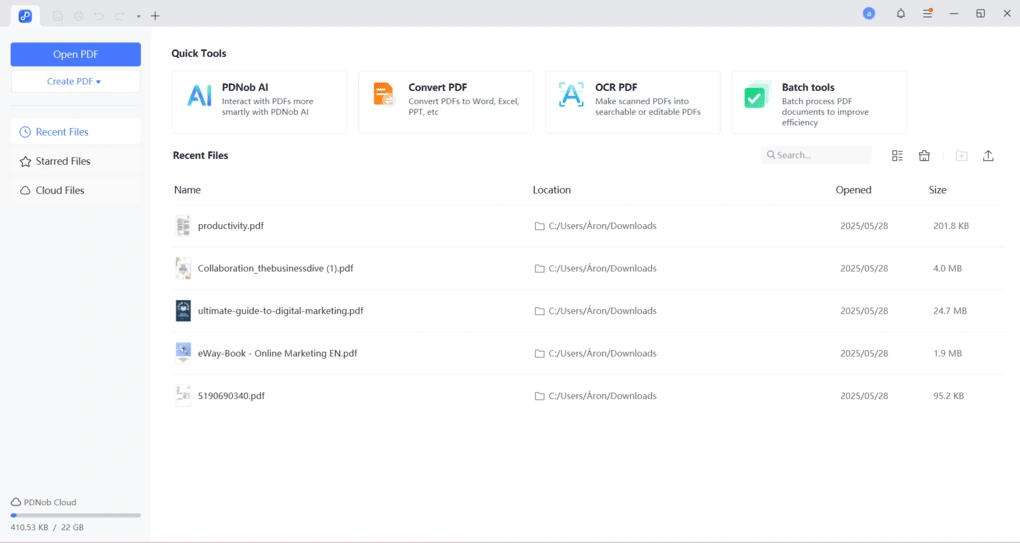The width and height of the screenshot is (1020, 543).
Task: Select Recent Files in sidebar
Action: click(75, 132)
